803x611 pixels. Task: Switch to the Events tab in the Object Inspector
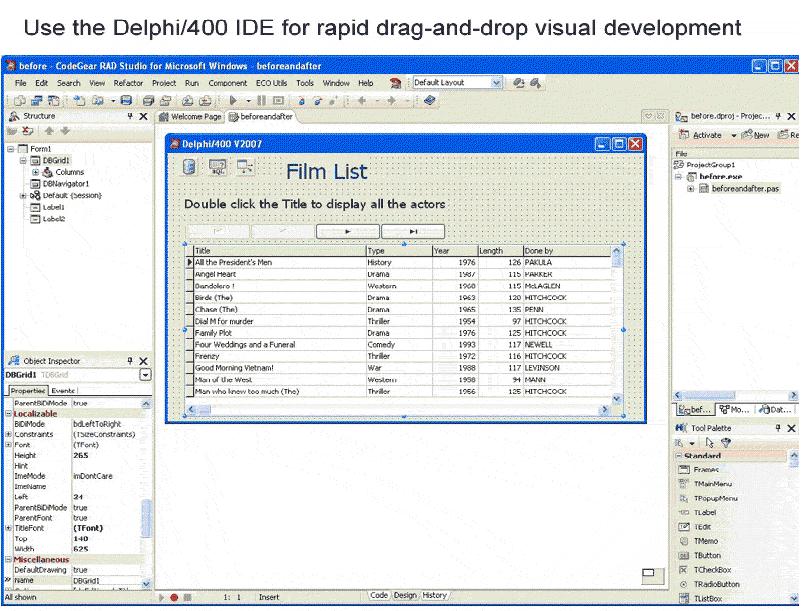point(64,391)
